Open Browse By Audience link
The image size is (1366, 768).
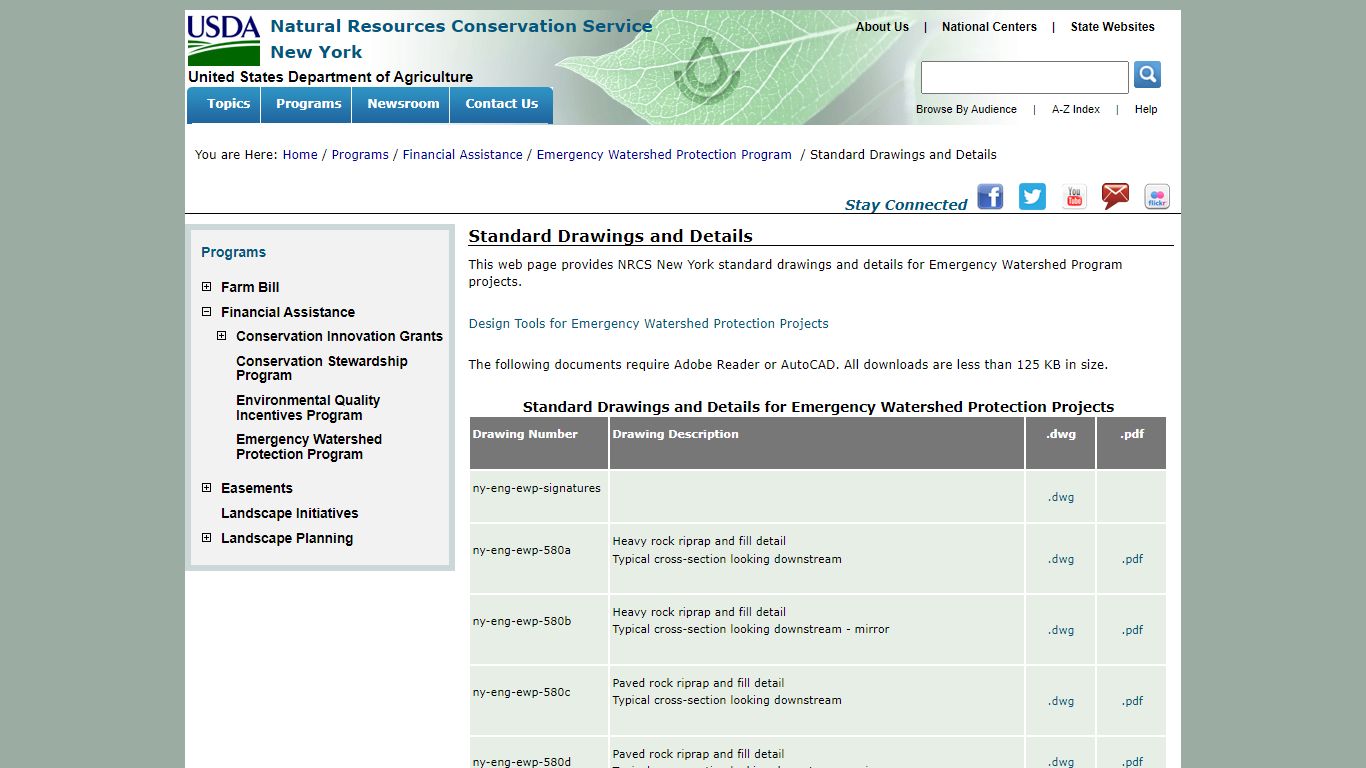click(966, 110)
